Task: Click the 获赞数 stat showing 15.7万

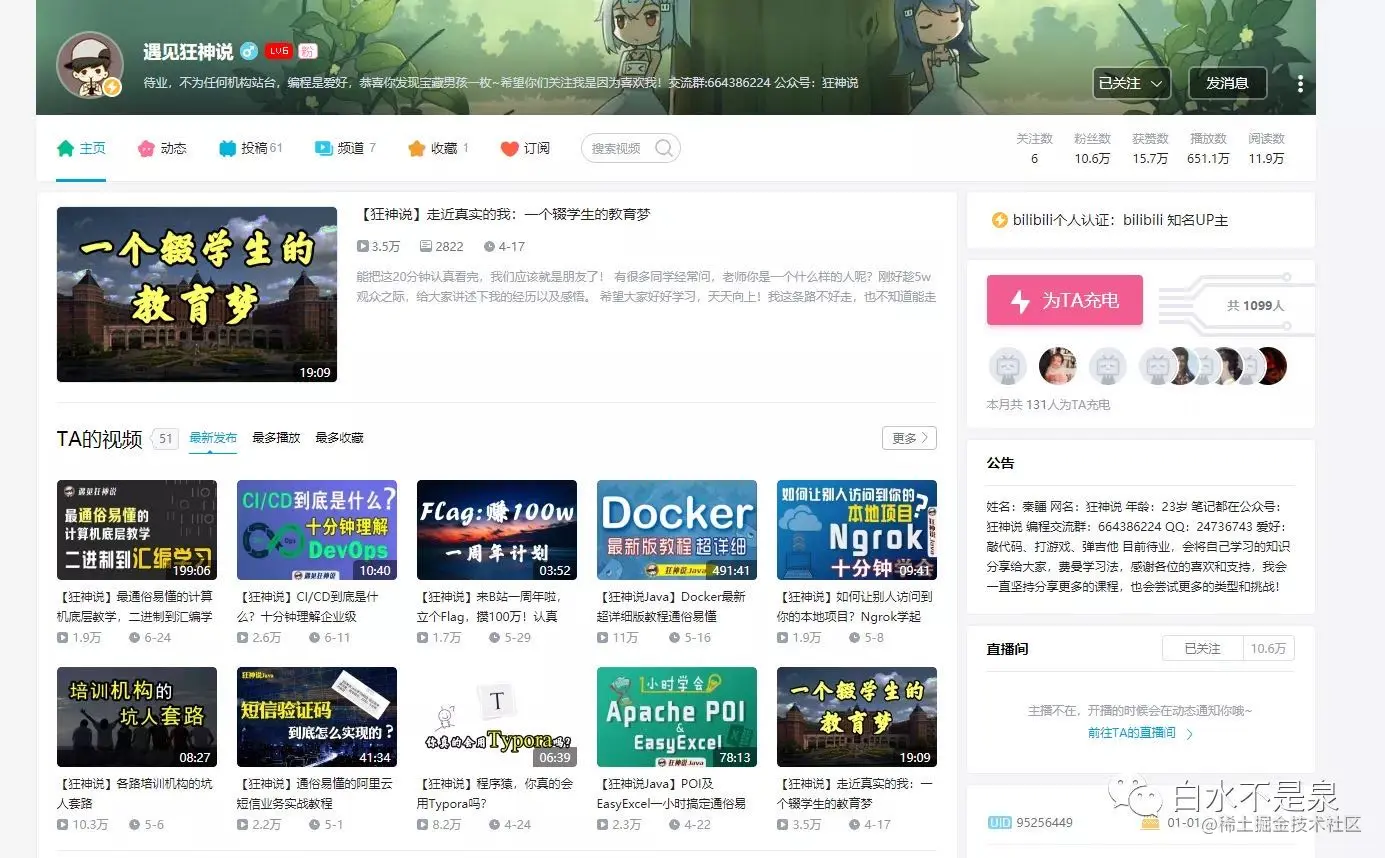Action: (1150, 148)
